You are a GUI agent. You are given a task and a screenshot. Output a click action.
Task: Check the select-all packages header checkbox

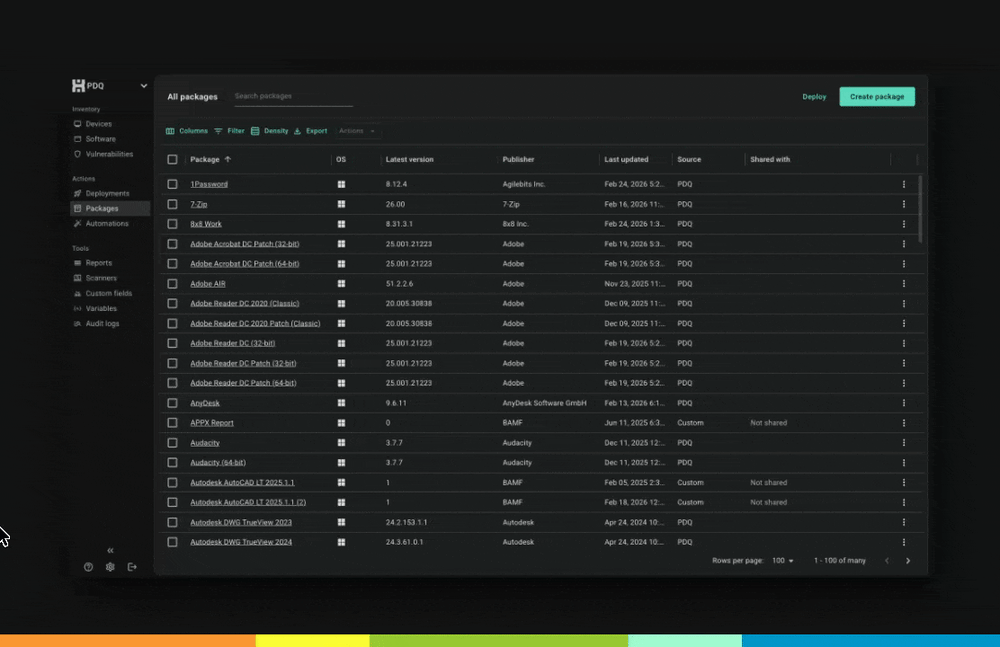pyautogui.click(x=173, y=159)
